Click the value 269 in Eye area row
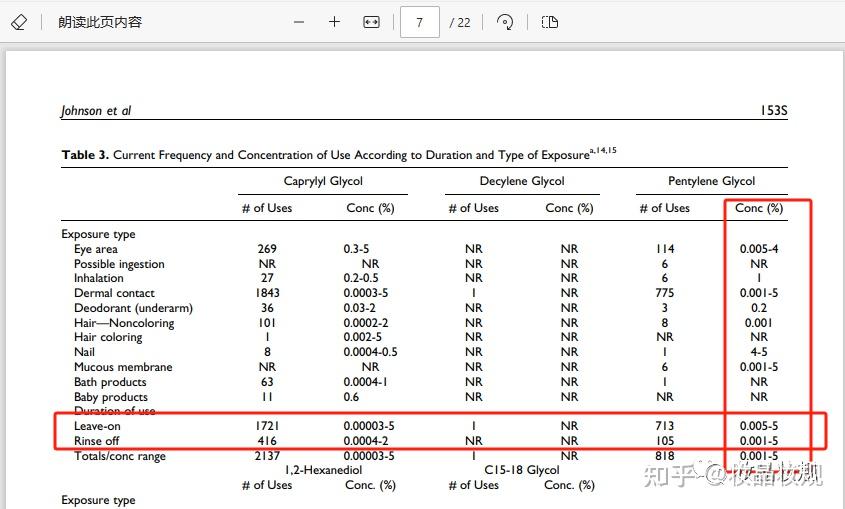Screen dimensions: 845x509 click(x=267, y=249)
